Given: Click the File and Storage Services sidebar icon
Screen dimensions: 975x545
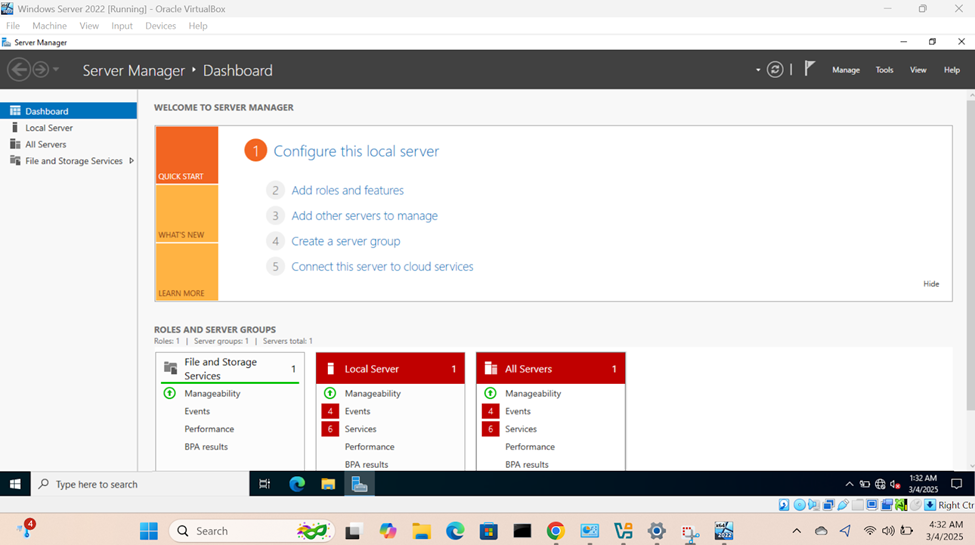Looking at the screenshot, I should pos(15,161).
